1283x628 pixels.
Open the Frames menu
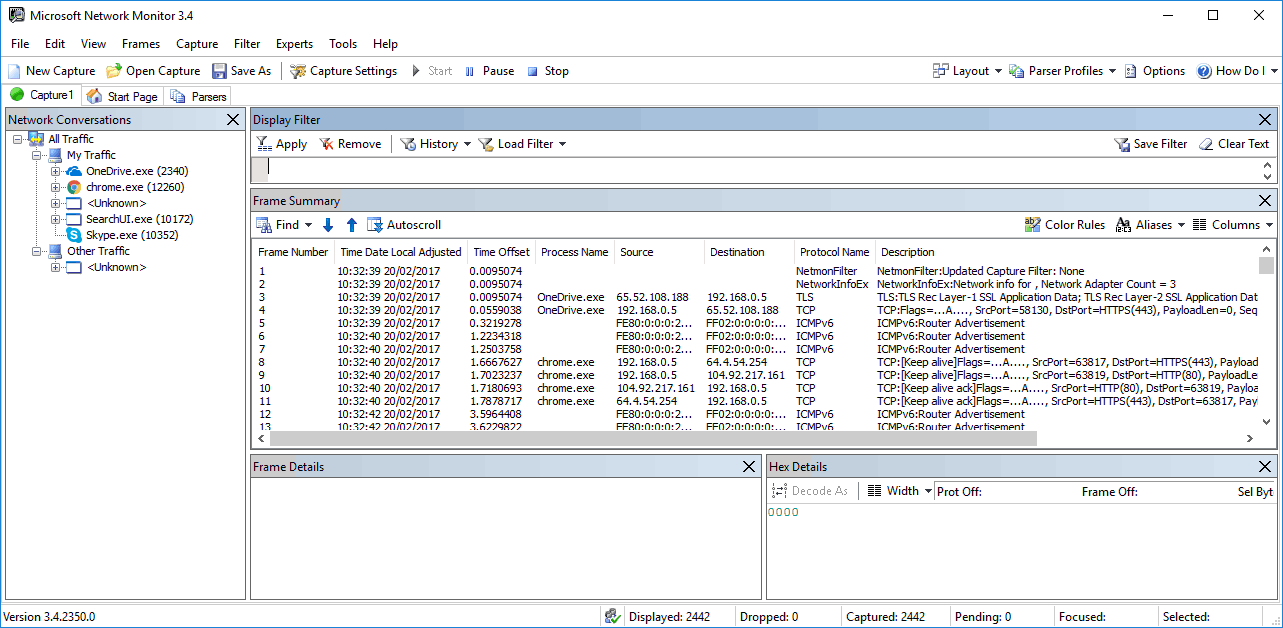pos(141,44)
